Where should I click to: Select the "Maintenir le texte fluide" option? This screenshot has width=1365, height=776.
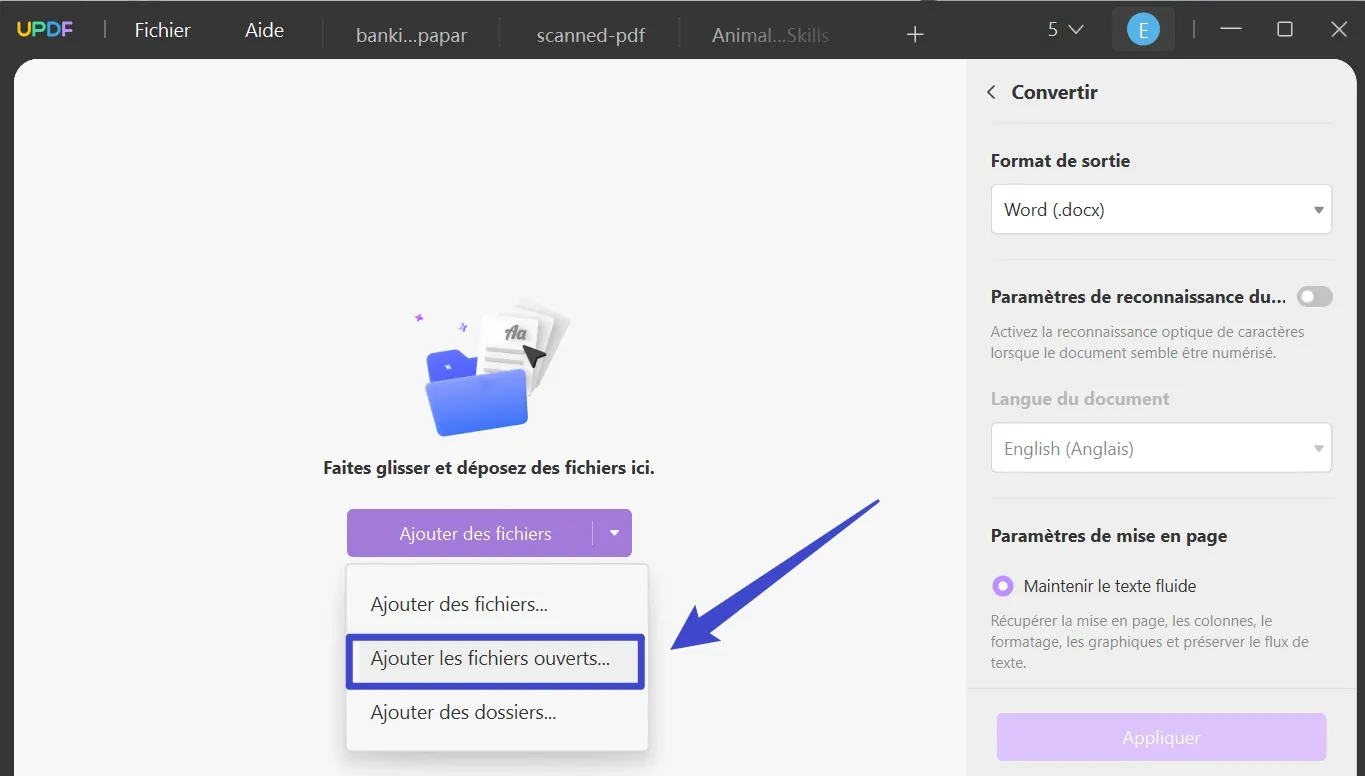[1002, 586]
